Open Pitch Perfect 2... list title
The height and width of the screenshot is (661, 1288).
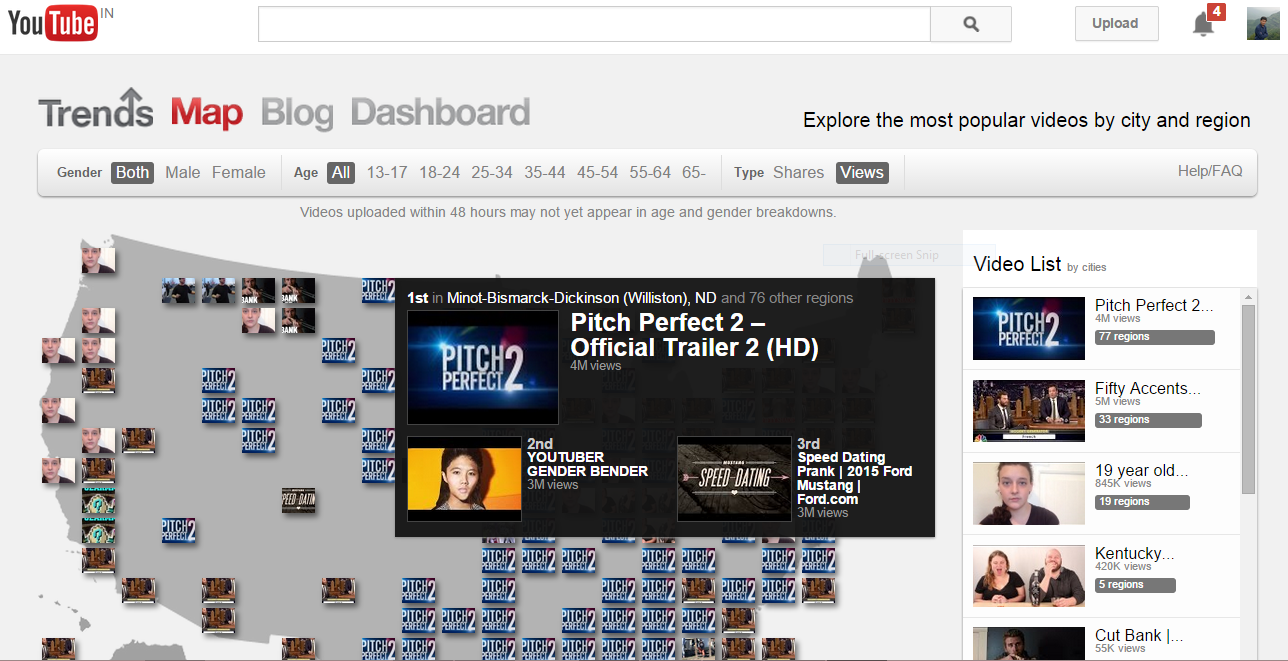click(1154, 305)
